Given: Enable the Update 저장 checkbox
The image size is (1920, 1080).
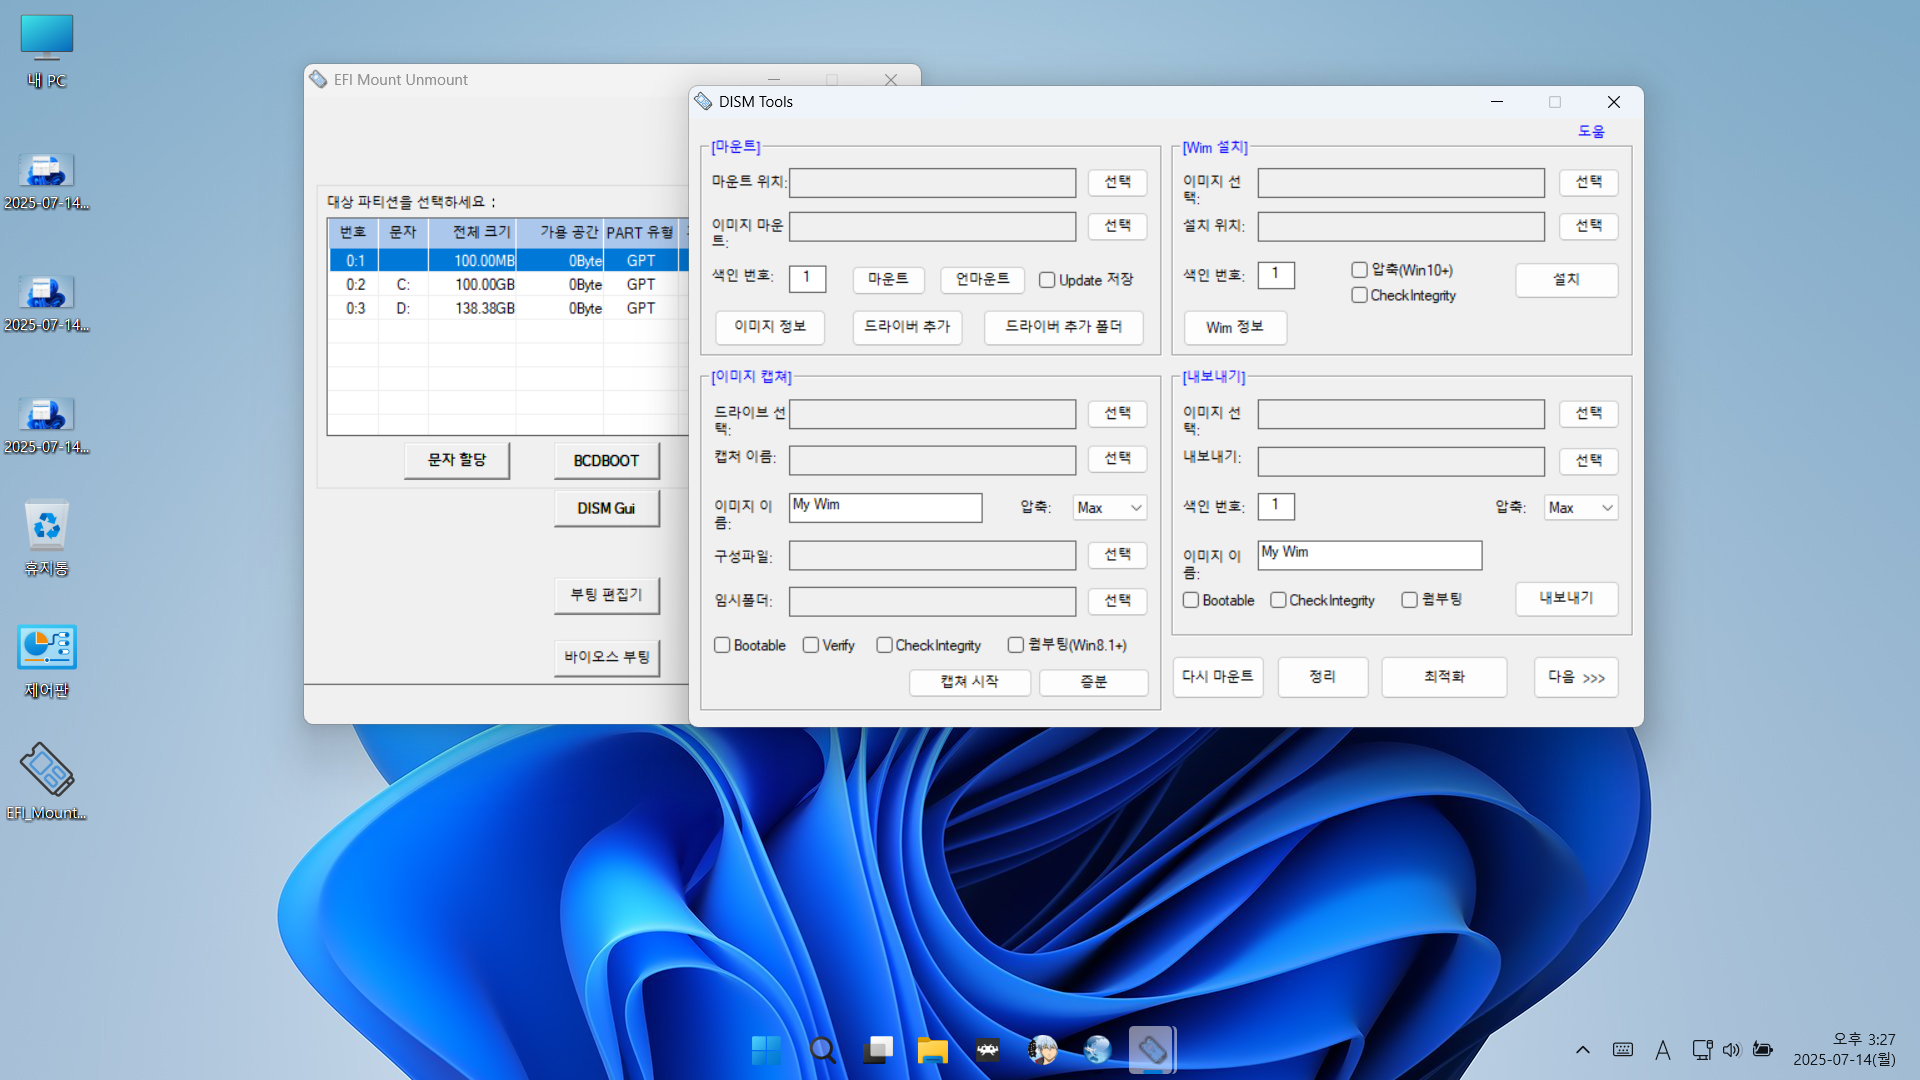Looking at the screenshot, I should (x=1047, y=280).
